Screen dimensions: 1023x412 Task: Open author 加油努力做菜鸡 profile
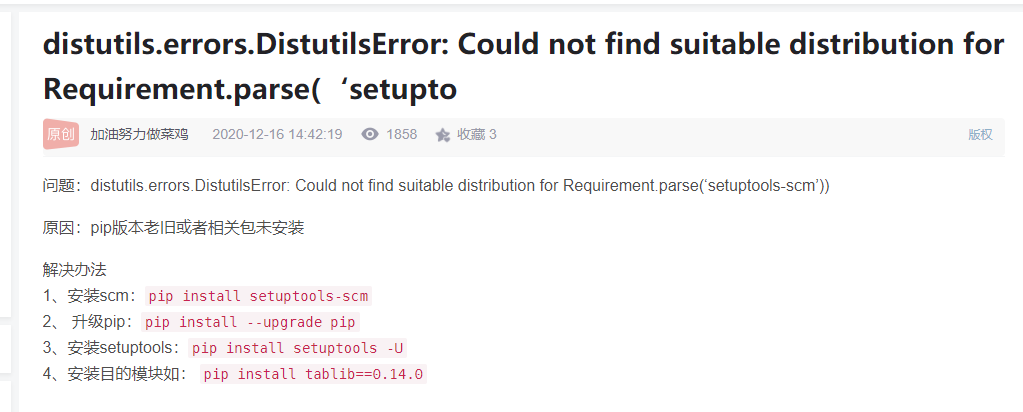[139, 135]
